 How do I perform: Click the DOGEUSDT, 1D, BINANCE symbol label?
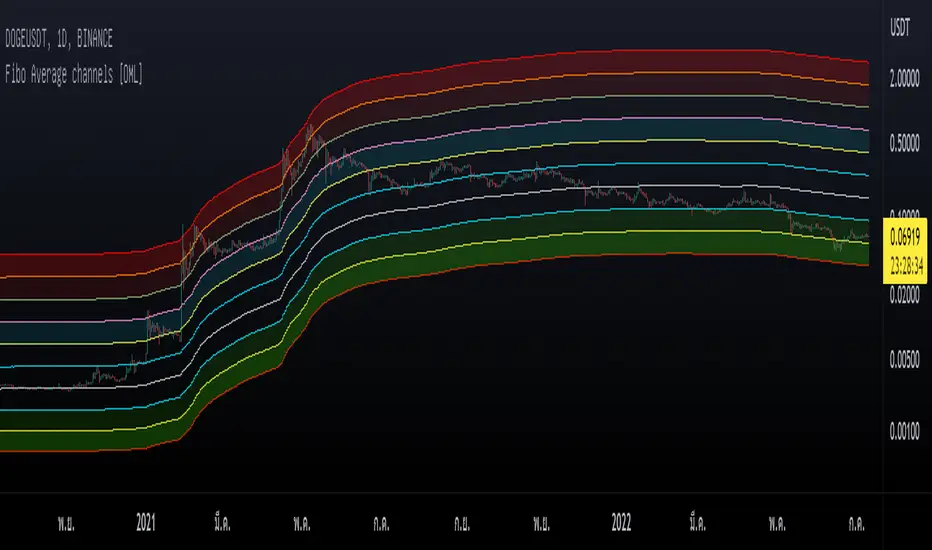click(x=59, y=39)
